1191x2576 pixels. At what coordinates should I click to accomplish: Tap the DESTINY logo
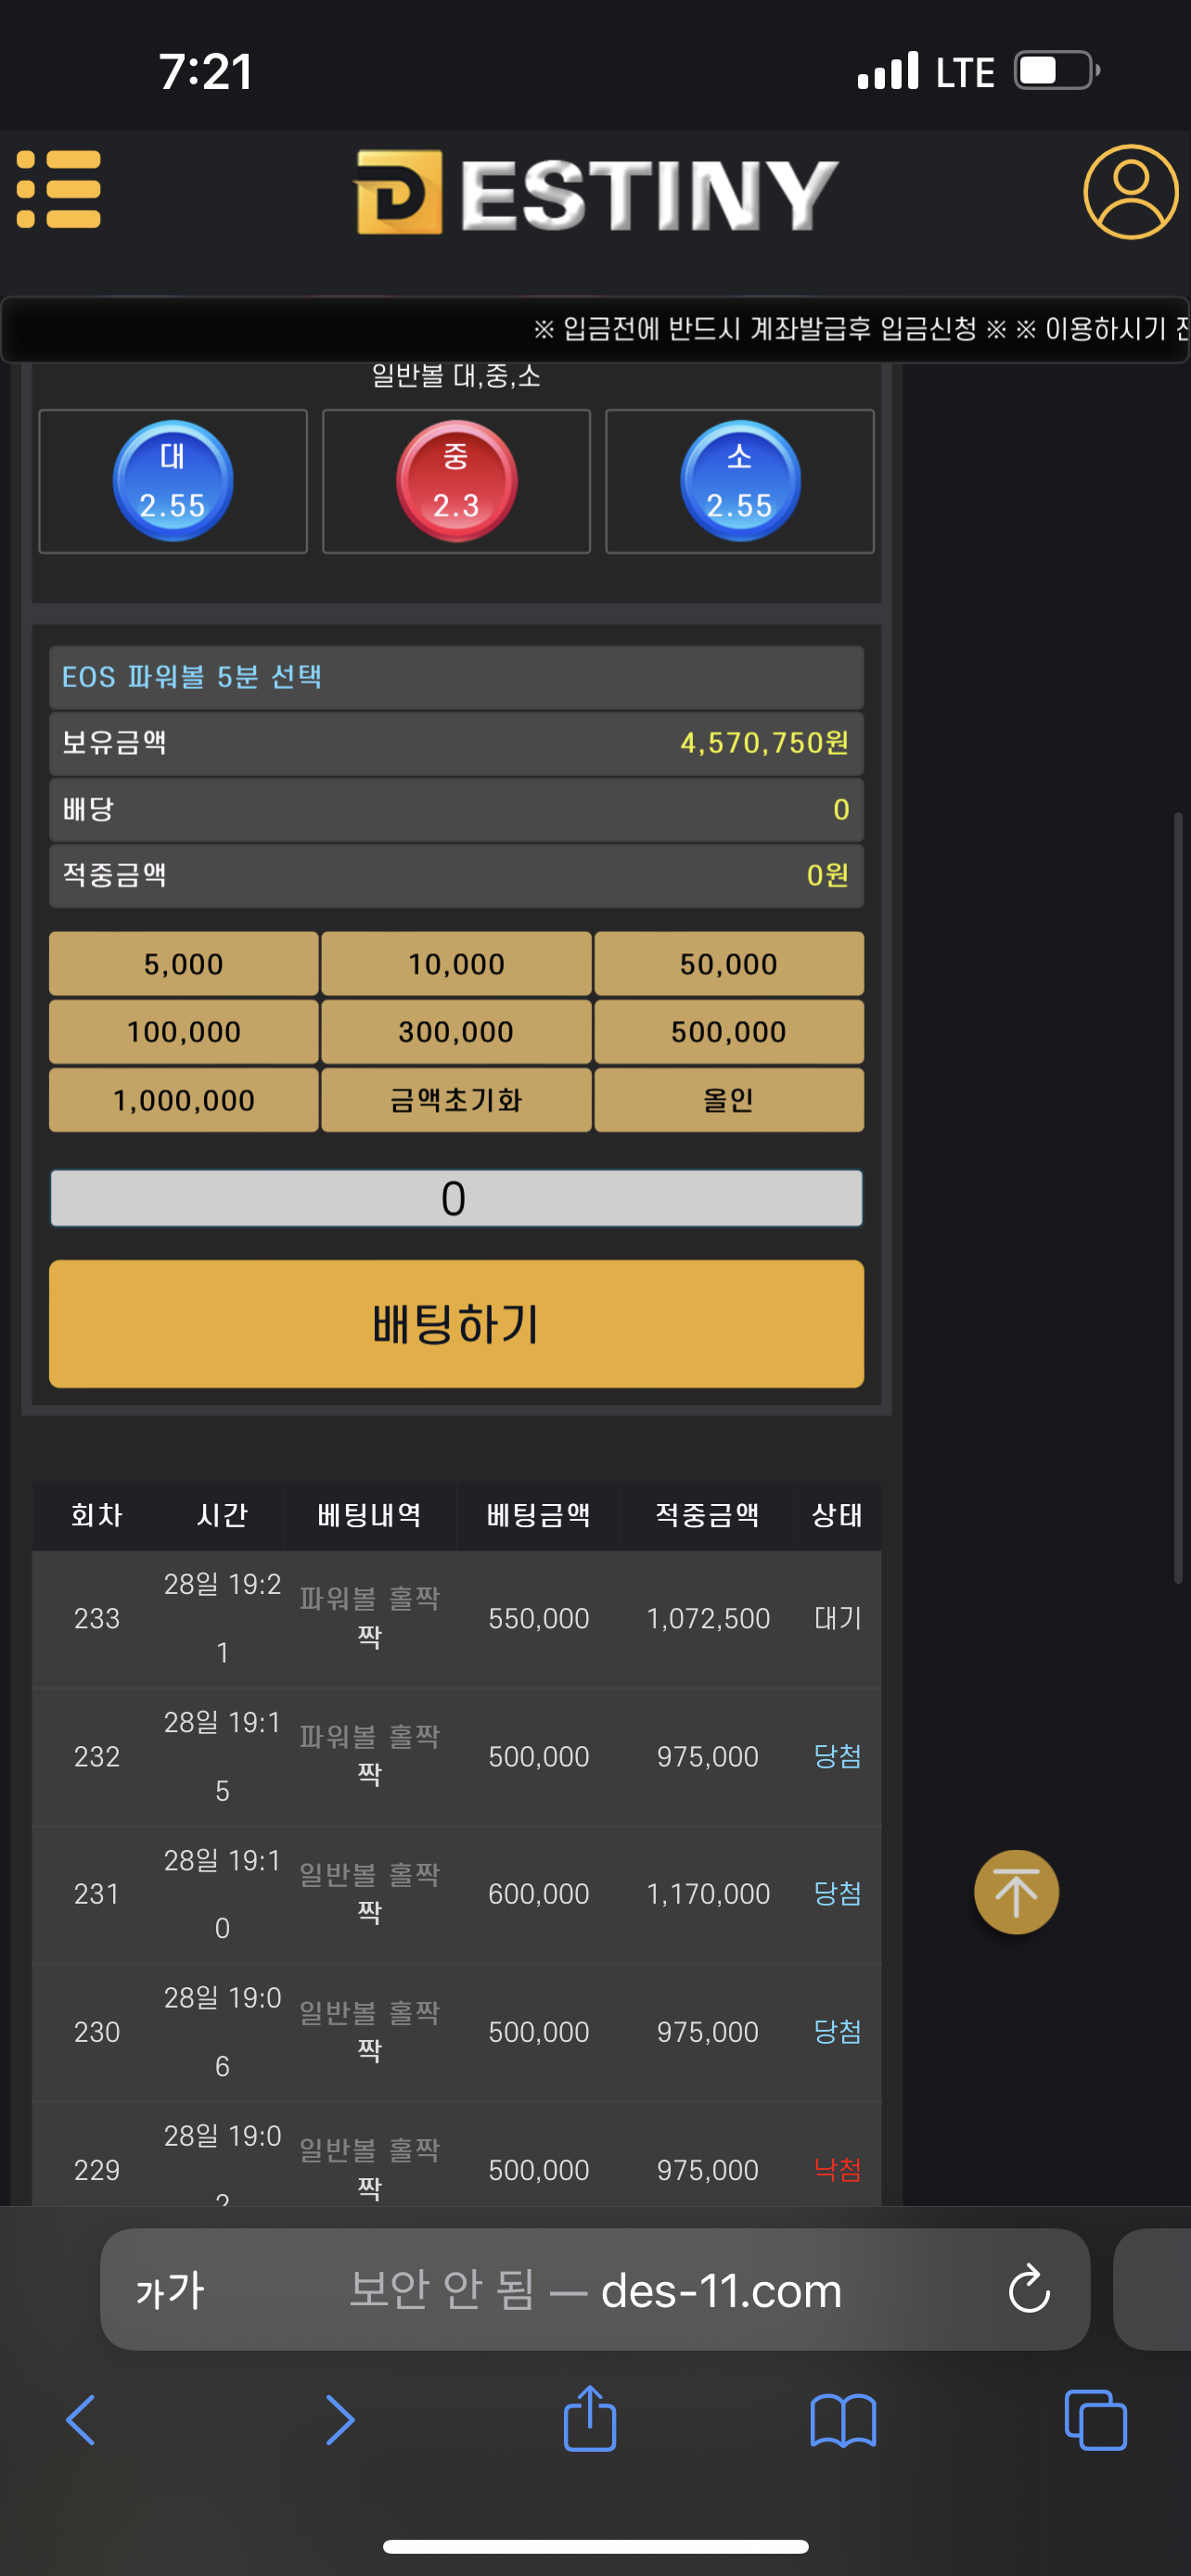[596, 192]
